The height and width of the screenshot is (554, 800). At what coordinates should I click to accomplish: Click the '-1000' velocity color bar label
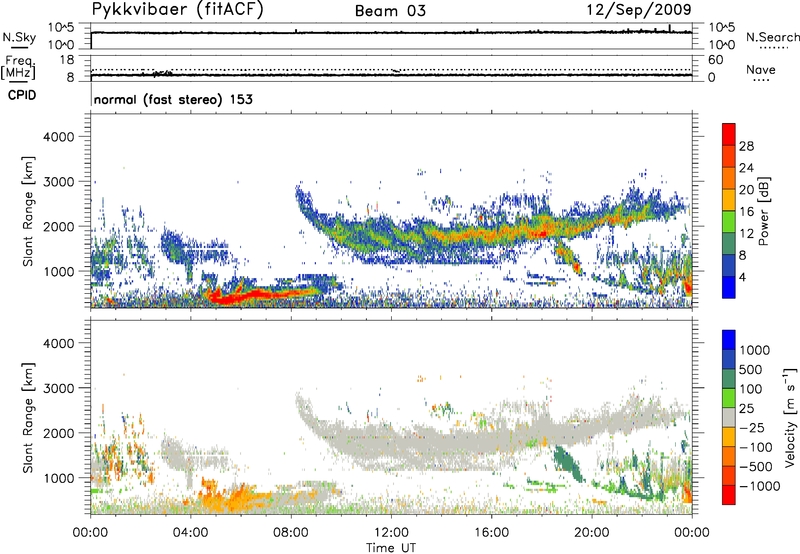[x=760, y=486]
